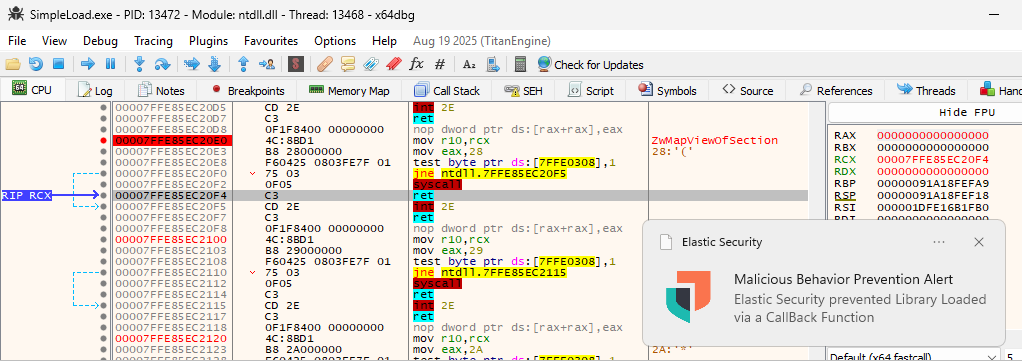Select the RSP register value 00000091A18FEF18
The height and width of the screenshot is (361, 1022).
tap(933, 195)
